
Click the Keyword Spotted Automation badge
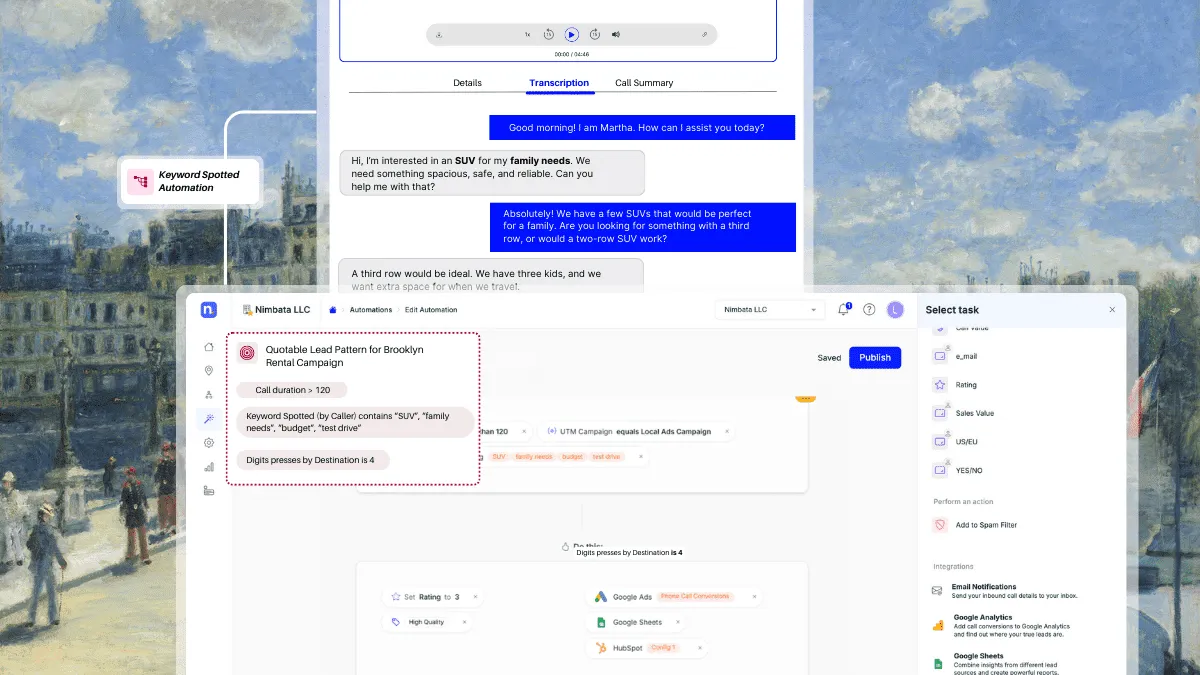[191, 181]
